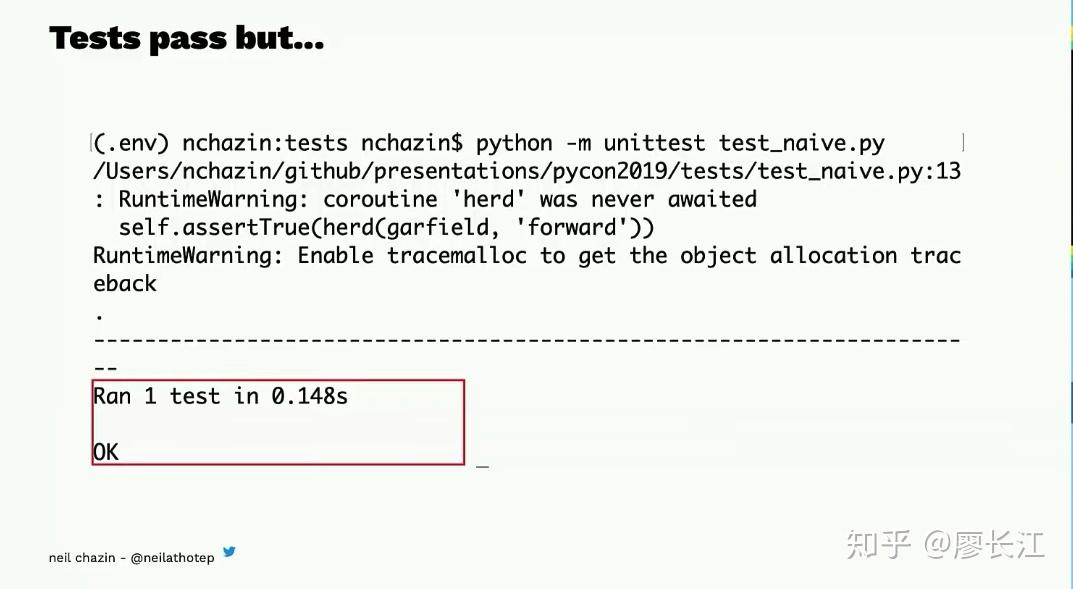Image resolution: width=1073 pixels, height=589 pixels.
Task: Click the Twitter bird icon
Action: (229, 552)
